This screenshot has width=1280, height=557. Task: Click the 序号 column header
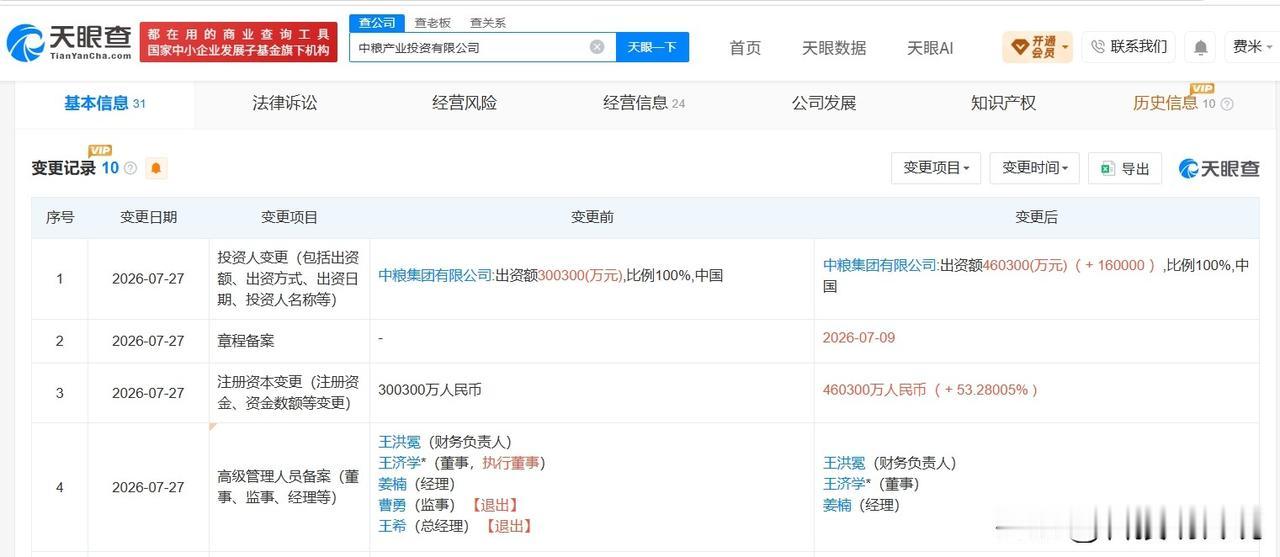coord(60,217)
